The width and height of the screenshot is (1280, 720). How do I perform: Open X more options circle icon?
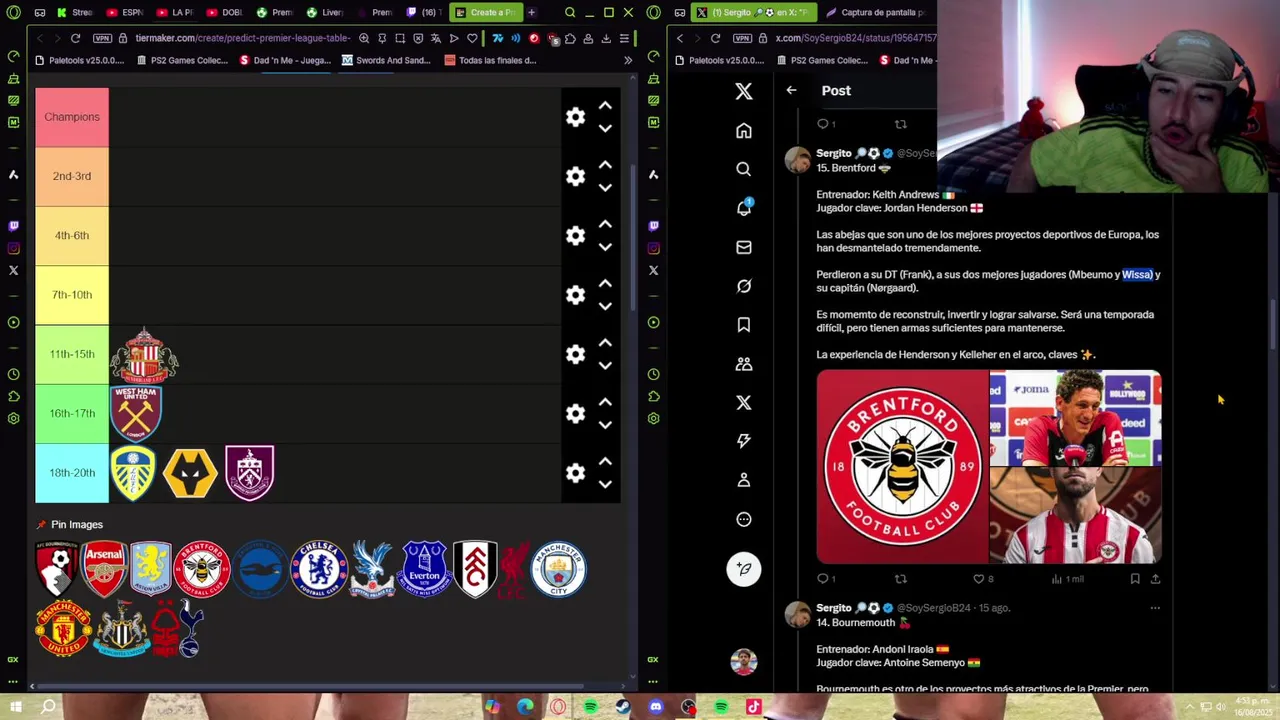[x=743, y=519]
